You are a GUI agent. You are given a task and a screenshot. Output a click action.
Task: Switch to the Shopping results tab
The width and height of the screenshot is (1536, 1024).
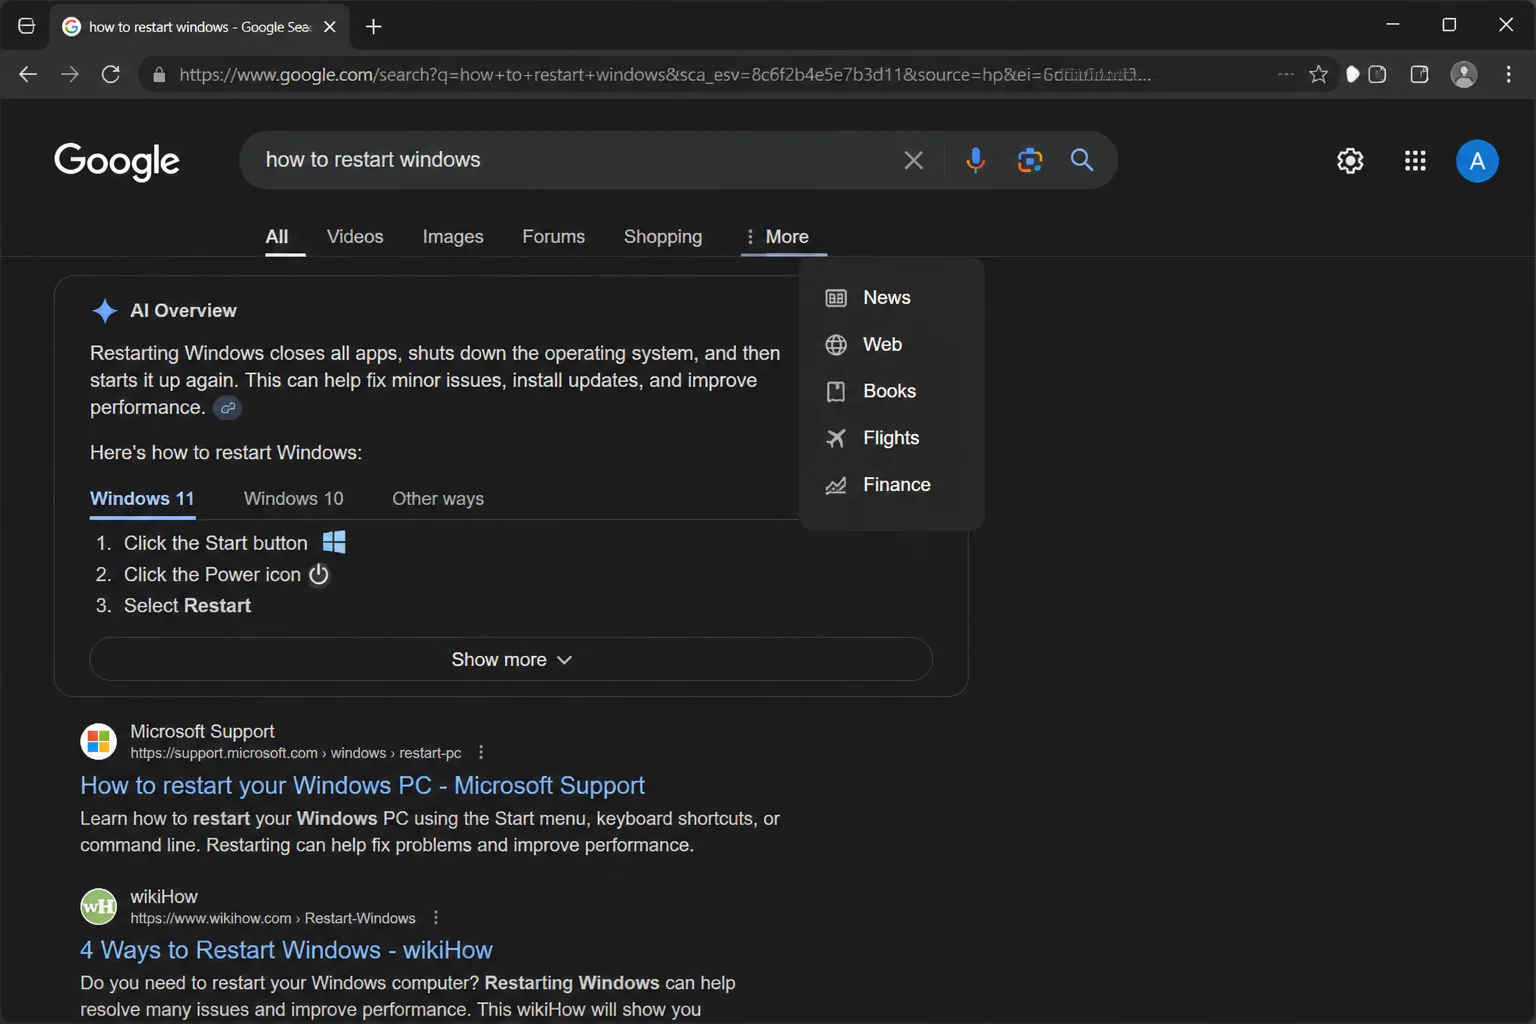pos(663,237)
